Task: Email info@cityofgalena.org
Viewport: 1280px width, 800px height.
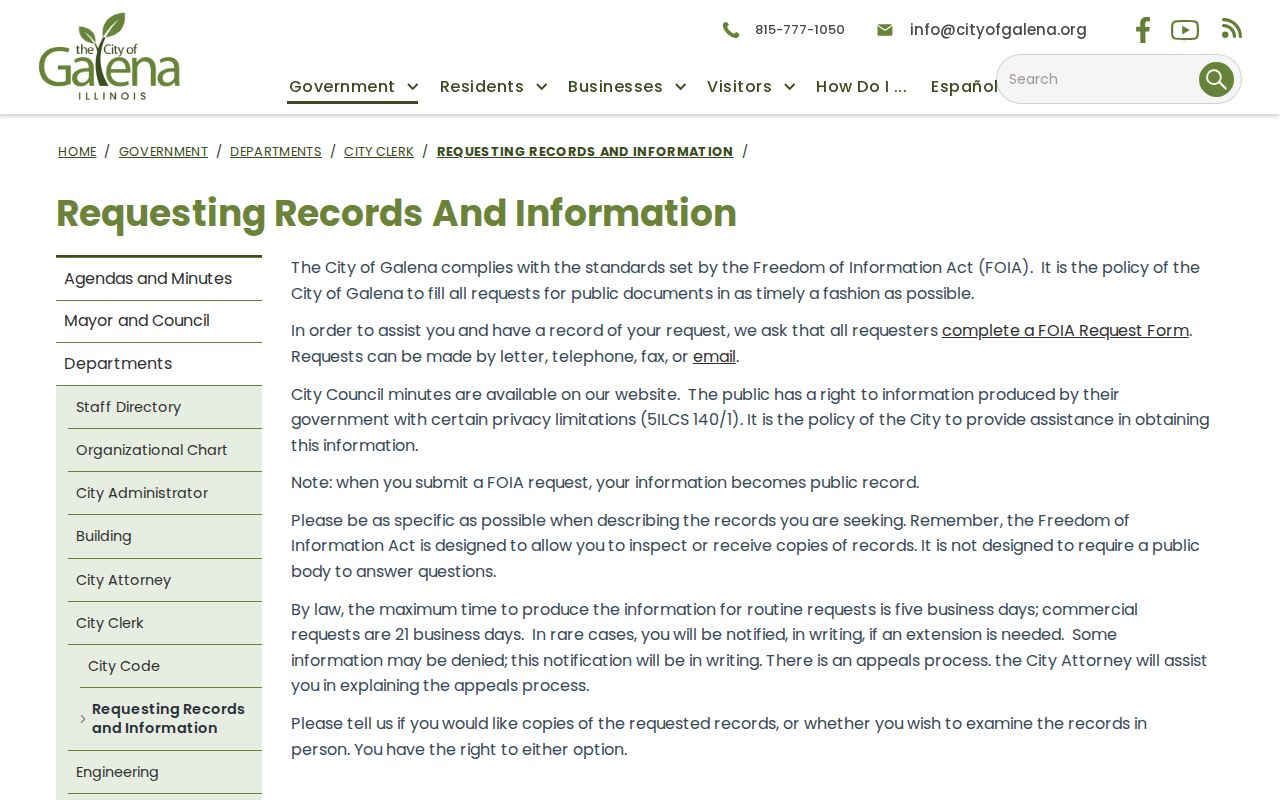Action: pos(998,30)
